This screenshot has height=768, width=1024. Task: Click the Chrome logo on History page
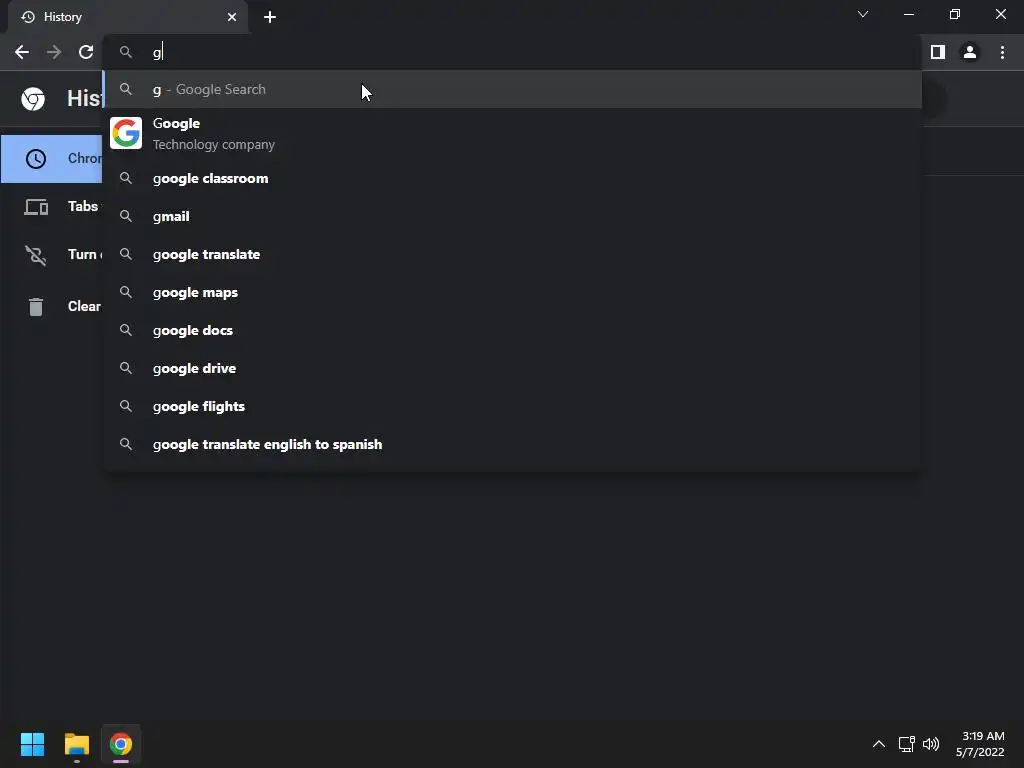point(33,99)
